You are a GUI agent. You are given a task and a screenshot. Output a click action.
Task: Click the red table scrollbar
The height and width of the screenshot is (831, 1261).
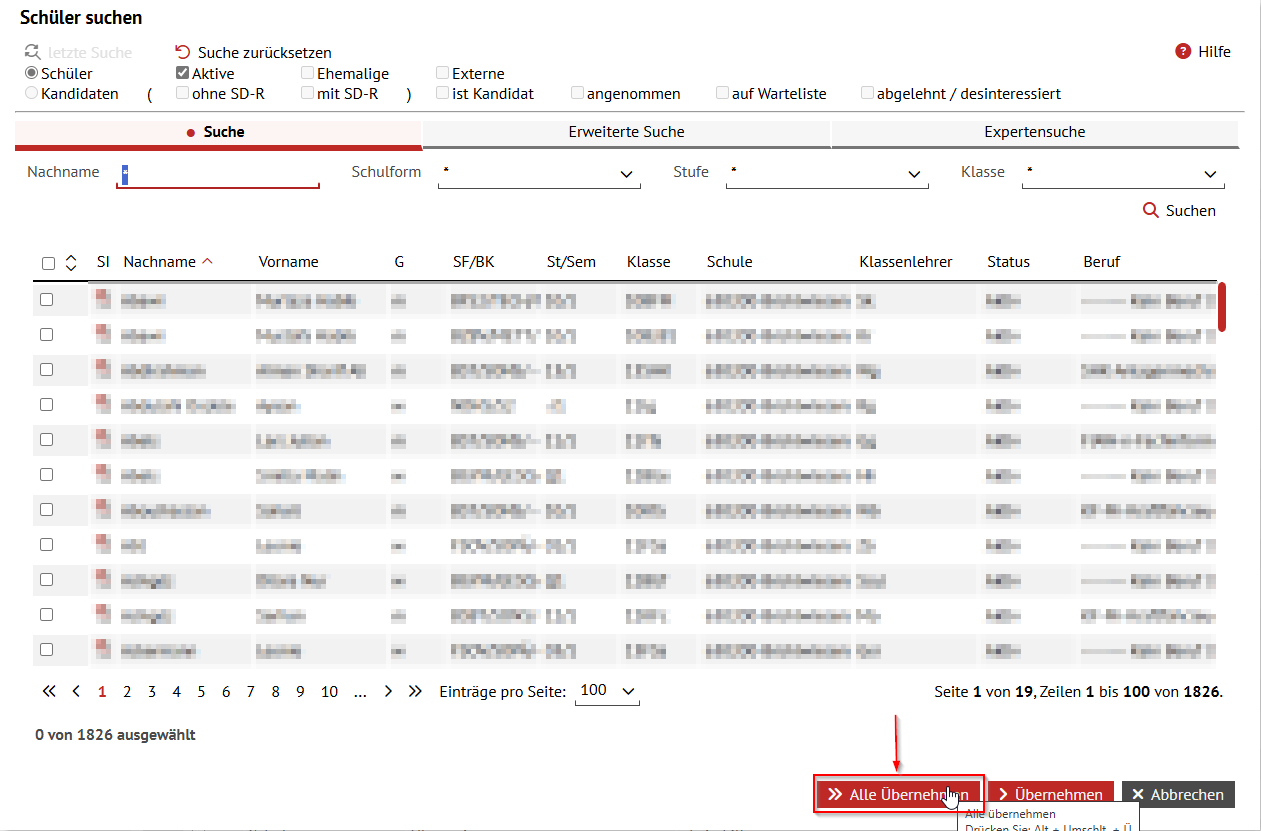(1222, 307)
